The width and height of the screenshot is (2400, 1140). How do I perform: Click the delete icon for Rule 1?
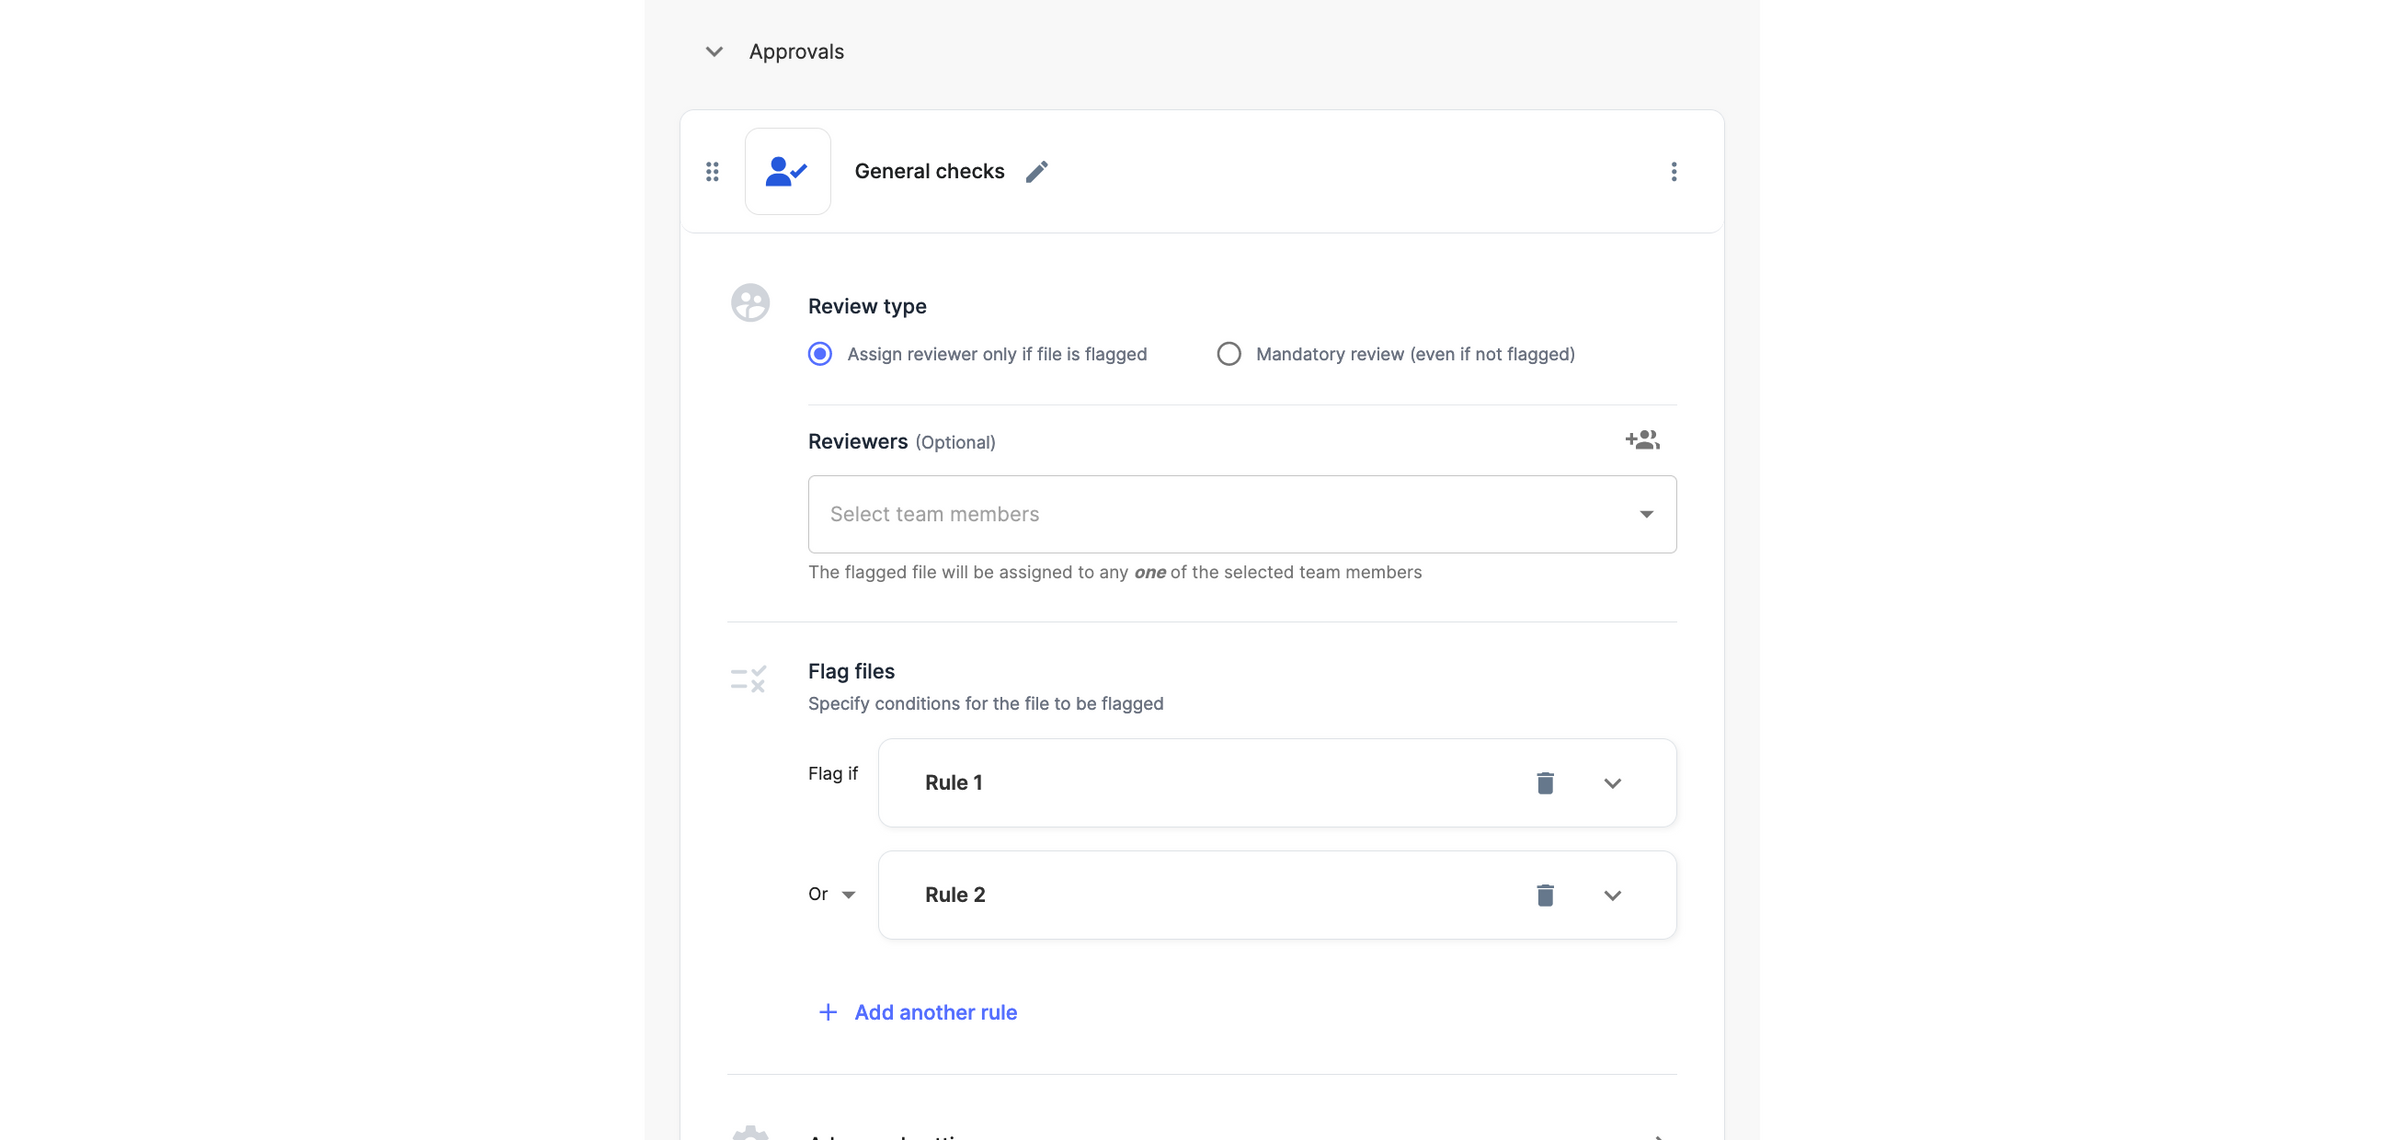tap(1544, 782)
